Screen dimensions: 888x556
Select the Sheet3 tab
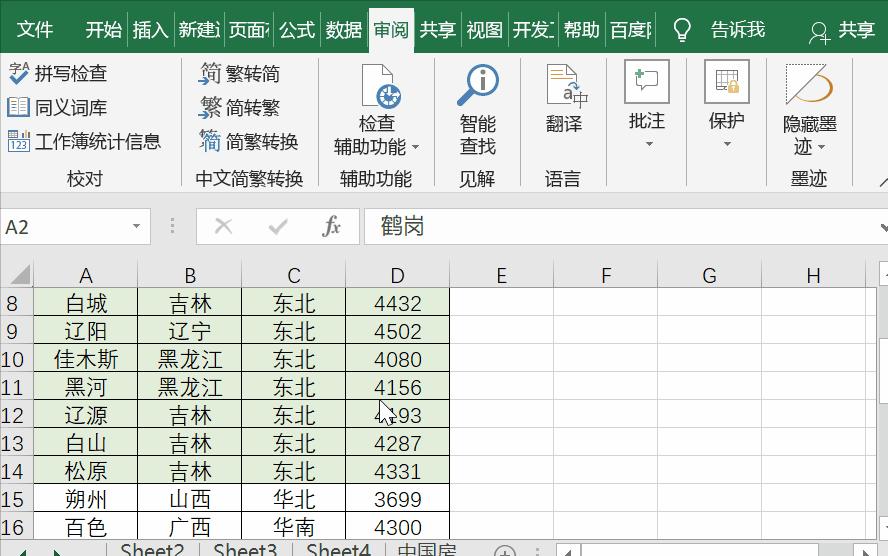coord(245,550)
